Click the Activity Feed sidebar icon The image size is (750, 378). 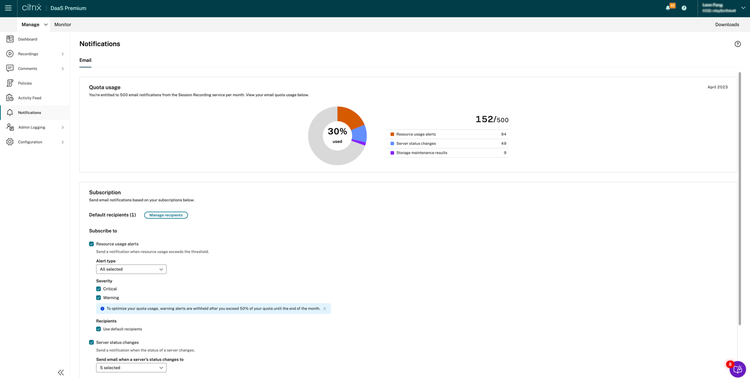pyautogui.click(x=10, y=98)
